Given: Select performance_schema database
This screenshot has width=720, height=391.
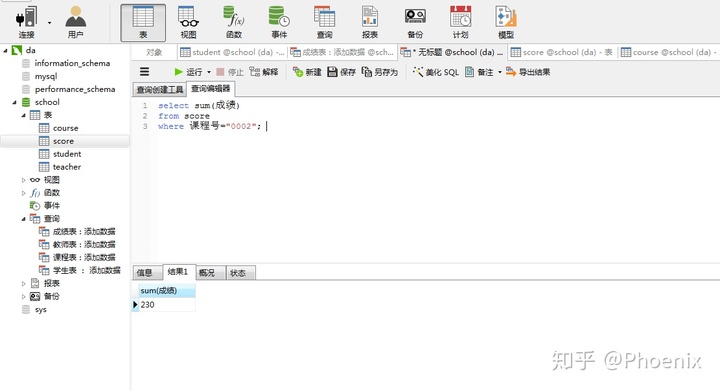Looking at the screenshot, I should (75, 89).
